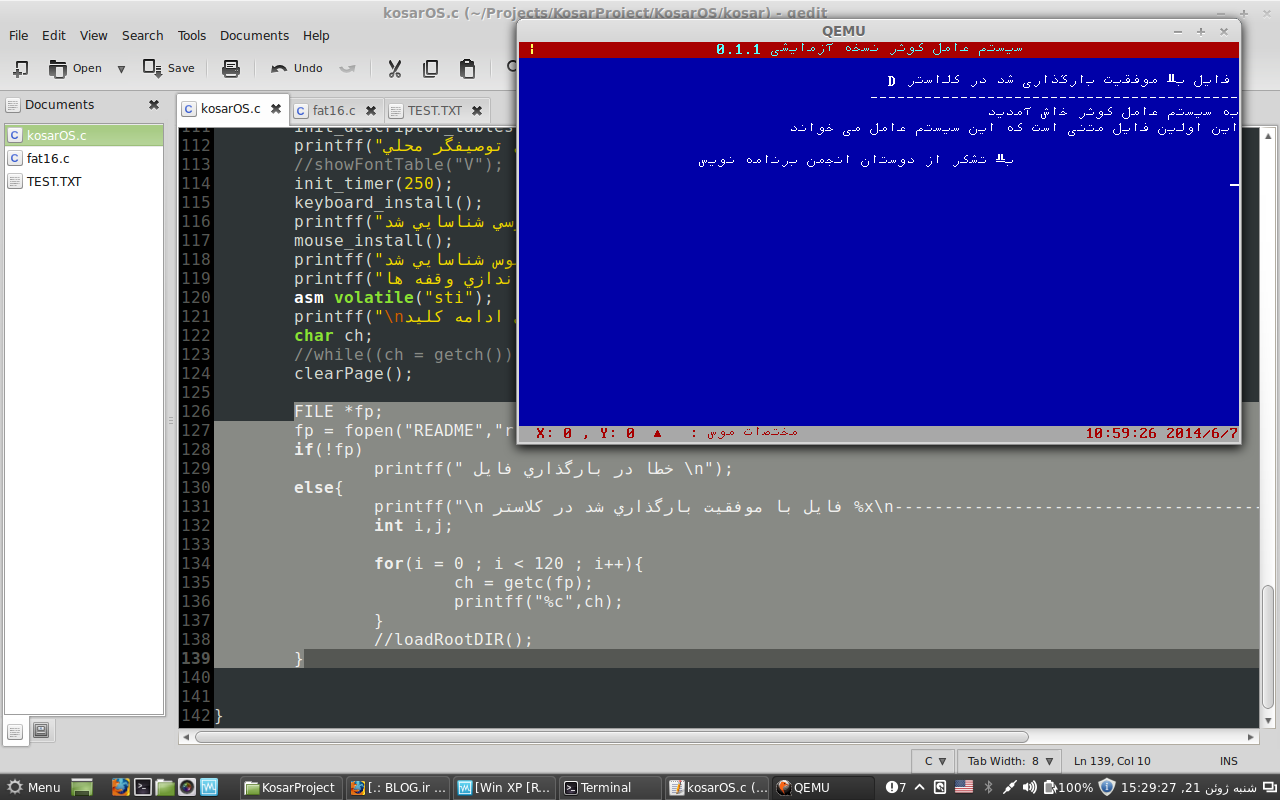
Task: Launch Terminal from the panel launcher
Action: pos(143,787)
